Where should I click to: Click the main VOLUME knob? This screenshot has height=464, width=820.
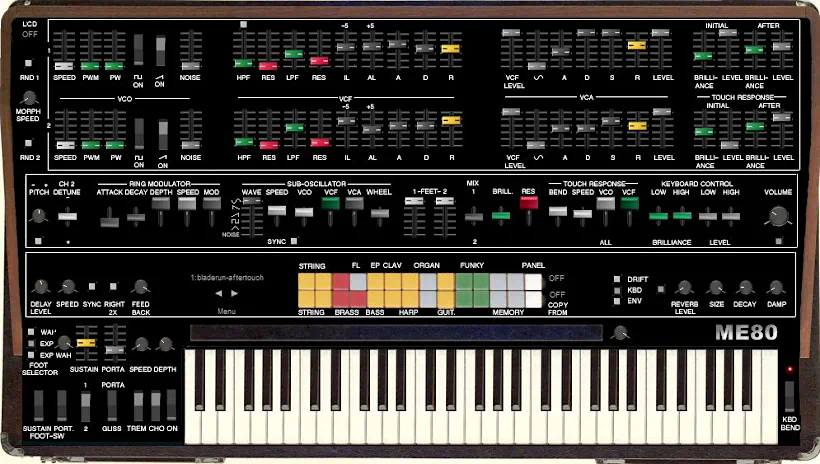click(778, 216)
